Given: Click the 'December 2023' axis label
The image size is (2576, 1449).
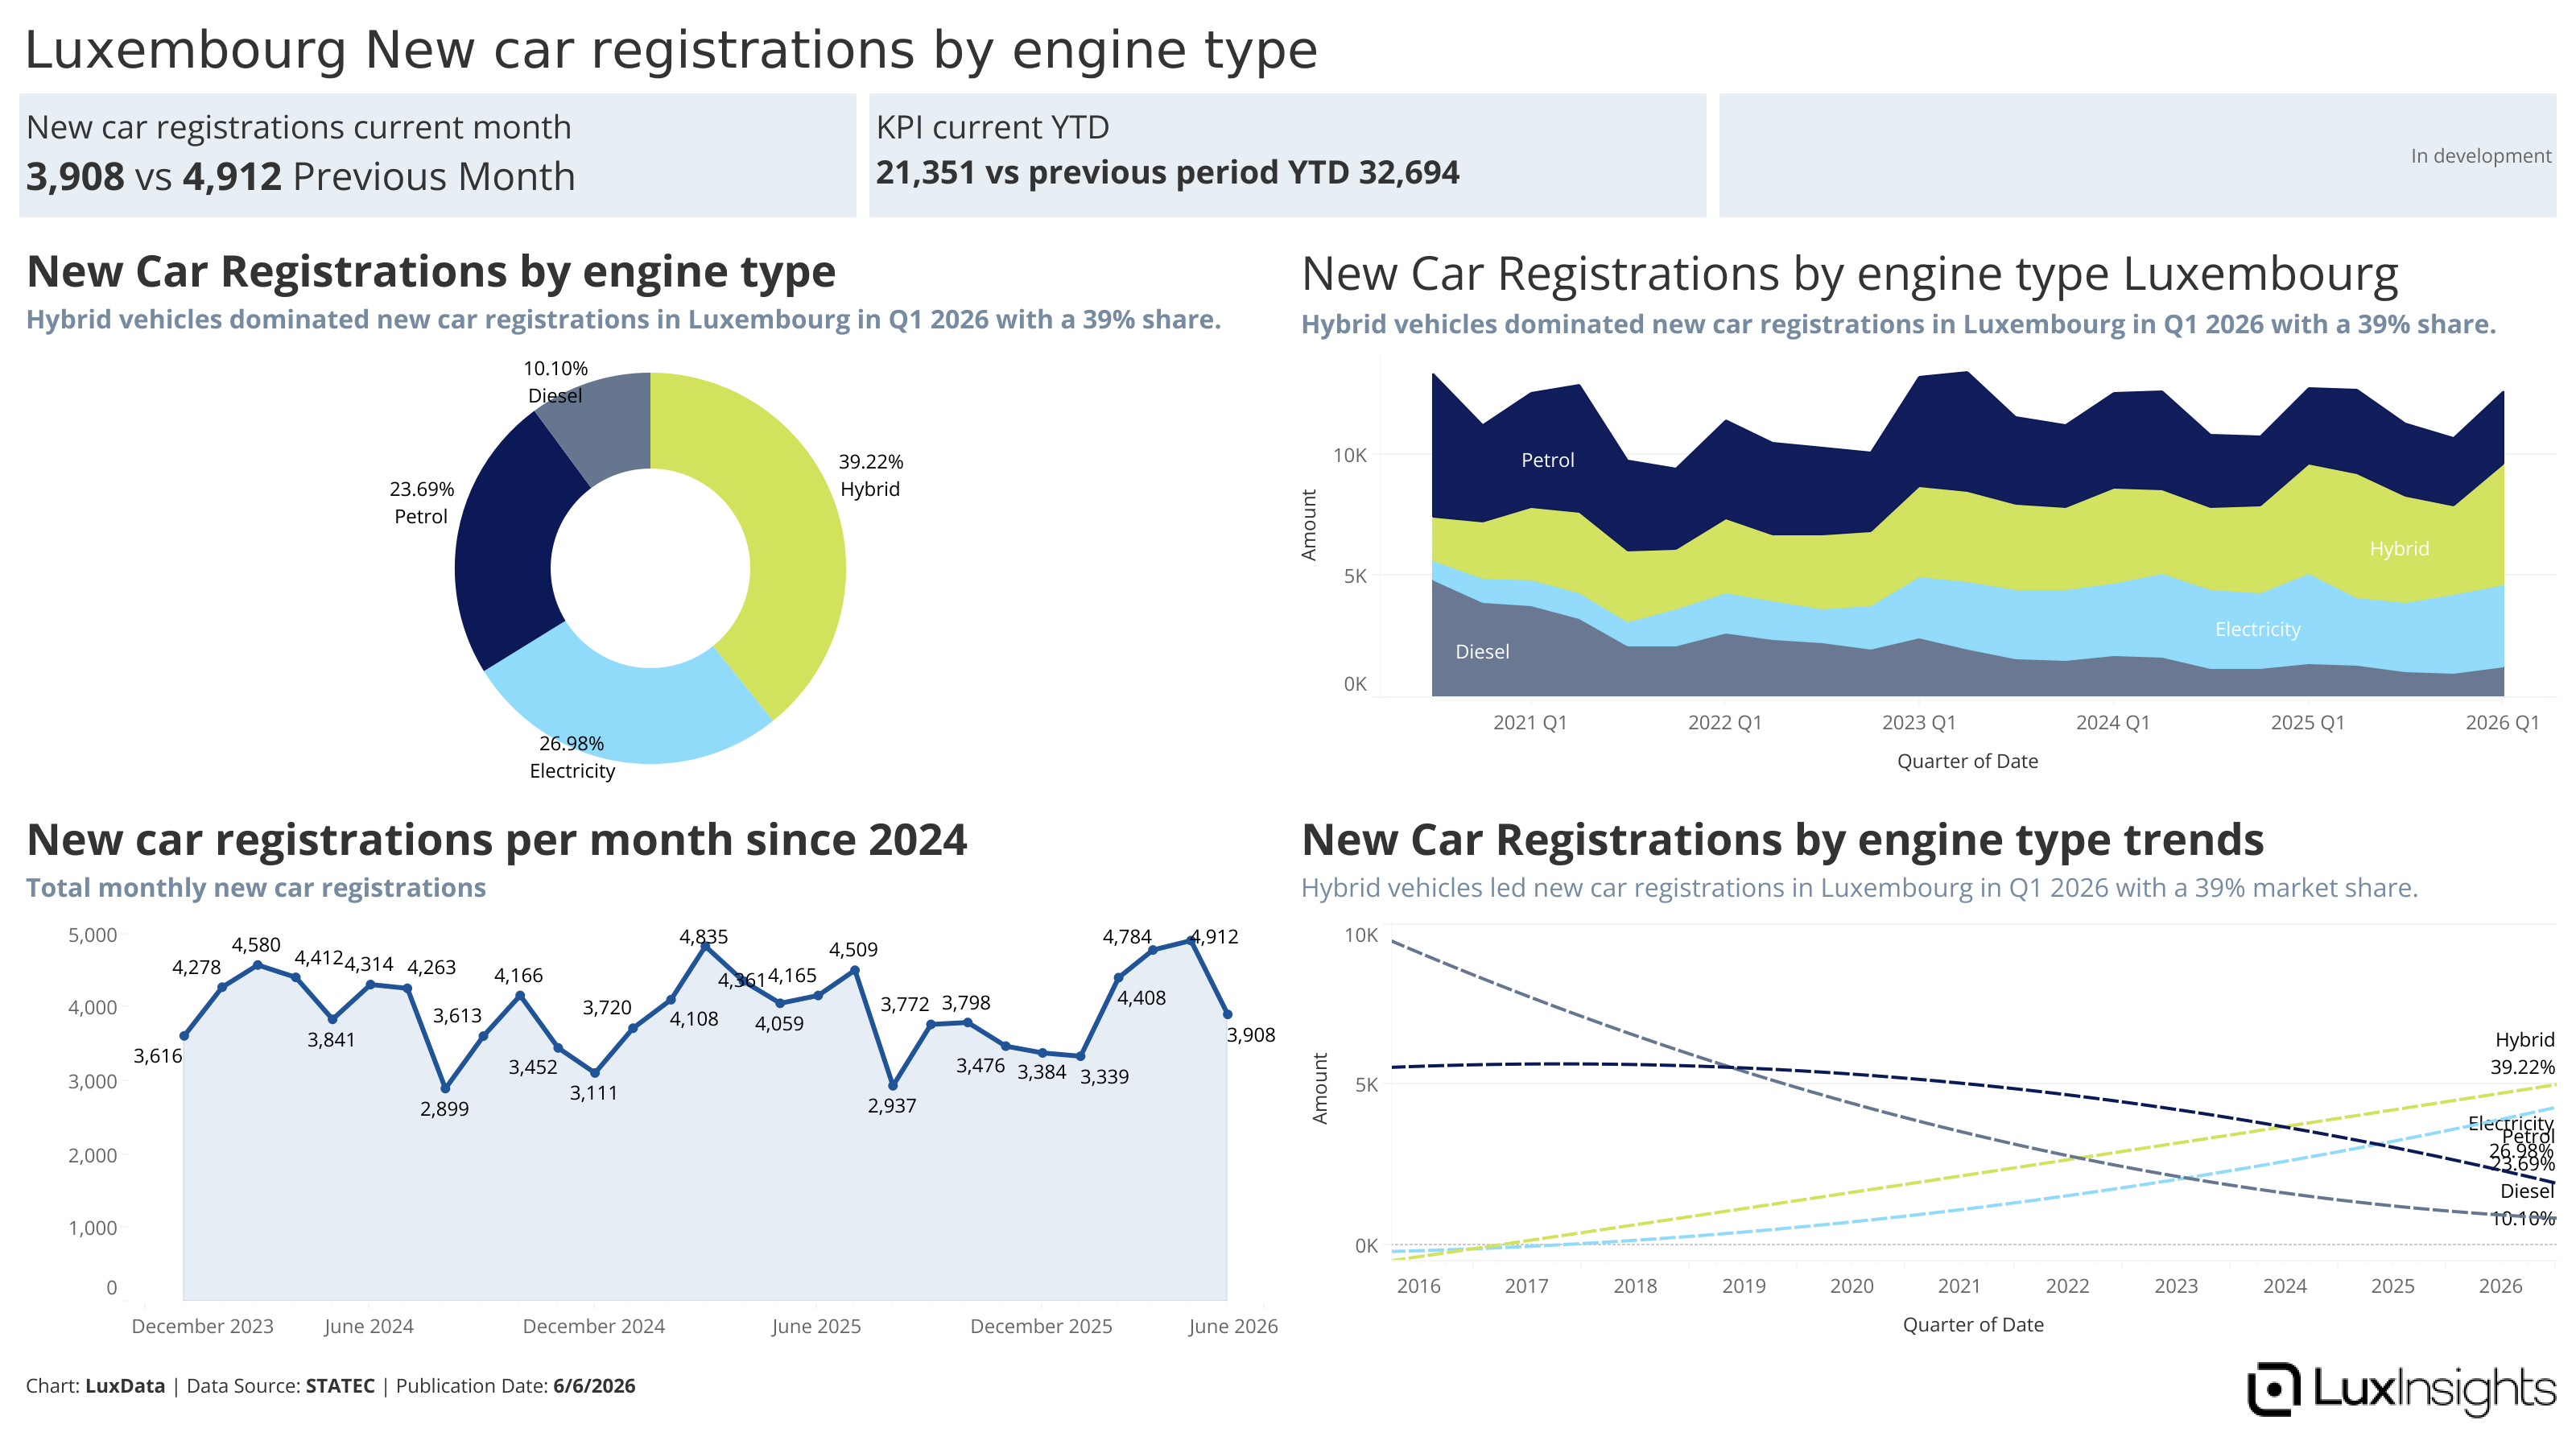Looking at the screenshot, I should pyautogui.click(x=202, y=1326).
